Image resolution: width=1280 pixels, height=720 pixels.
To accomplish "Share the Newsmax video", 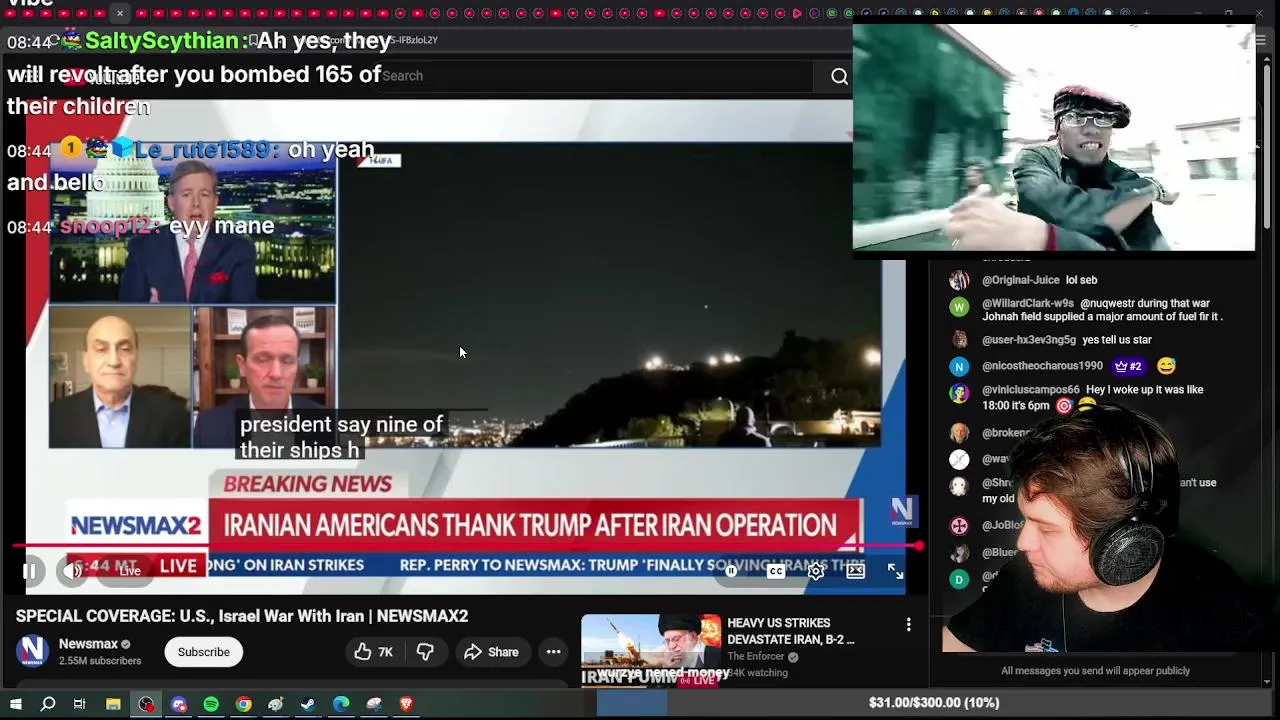I will point(491,652).
